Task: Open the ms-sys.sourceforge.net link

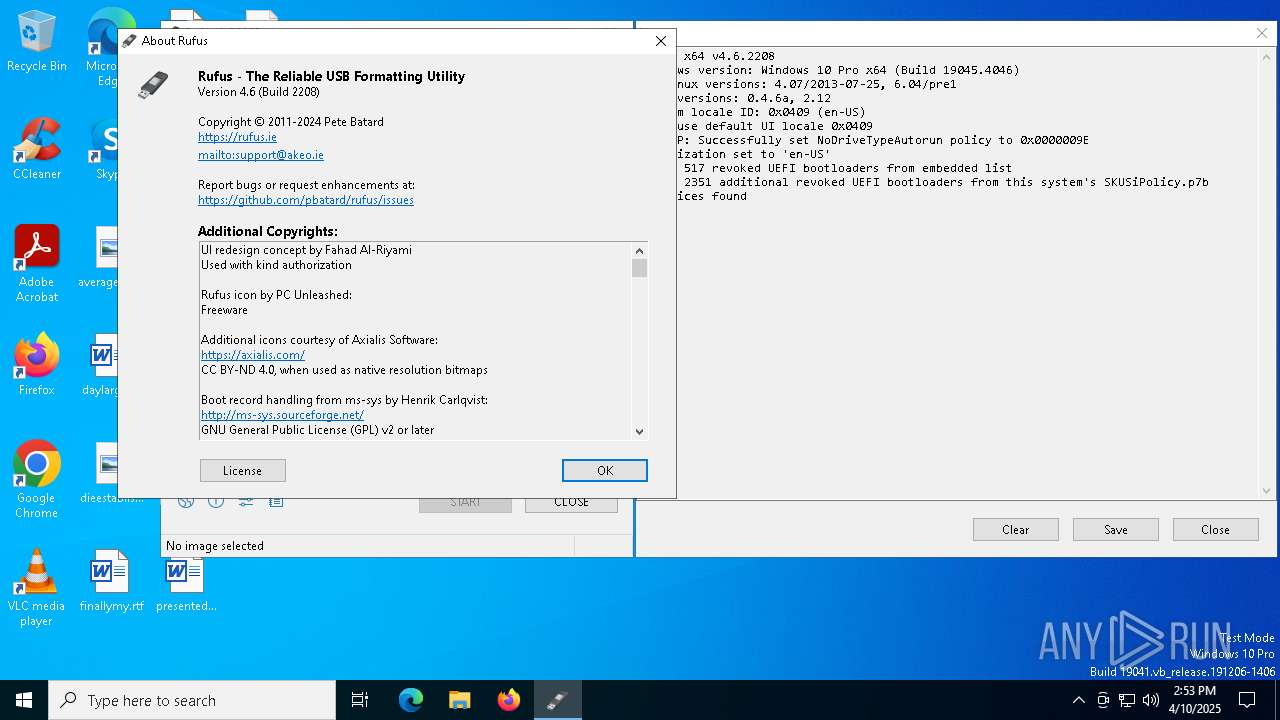Action: click(282, 415)
